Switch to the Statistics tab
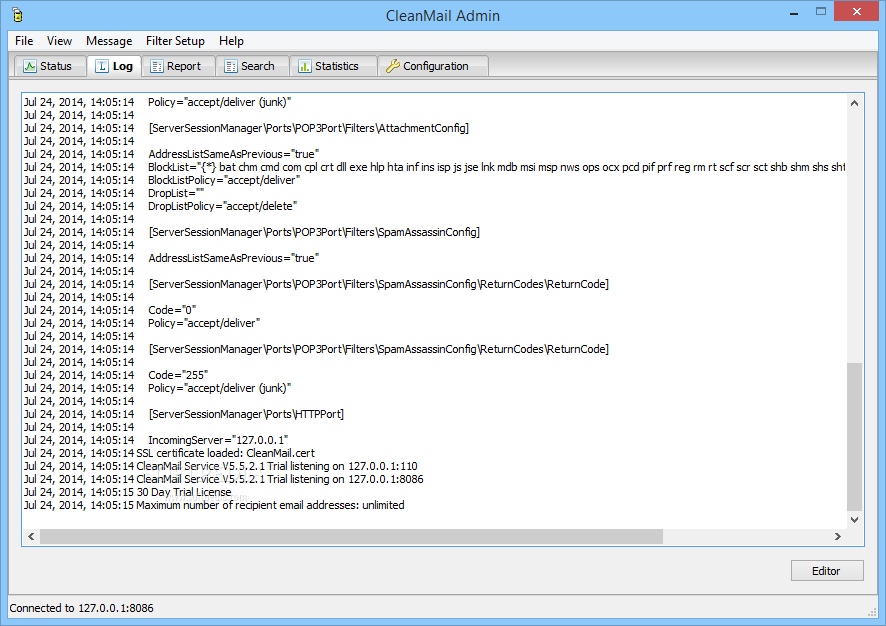 [x=333, y=67]
